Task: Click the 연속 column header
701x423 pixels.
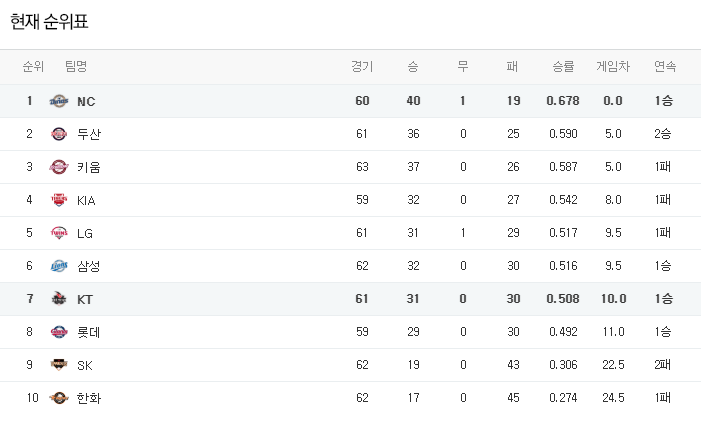Action: tap(664, 67)
